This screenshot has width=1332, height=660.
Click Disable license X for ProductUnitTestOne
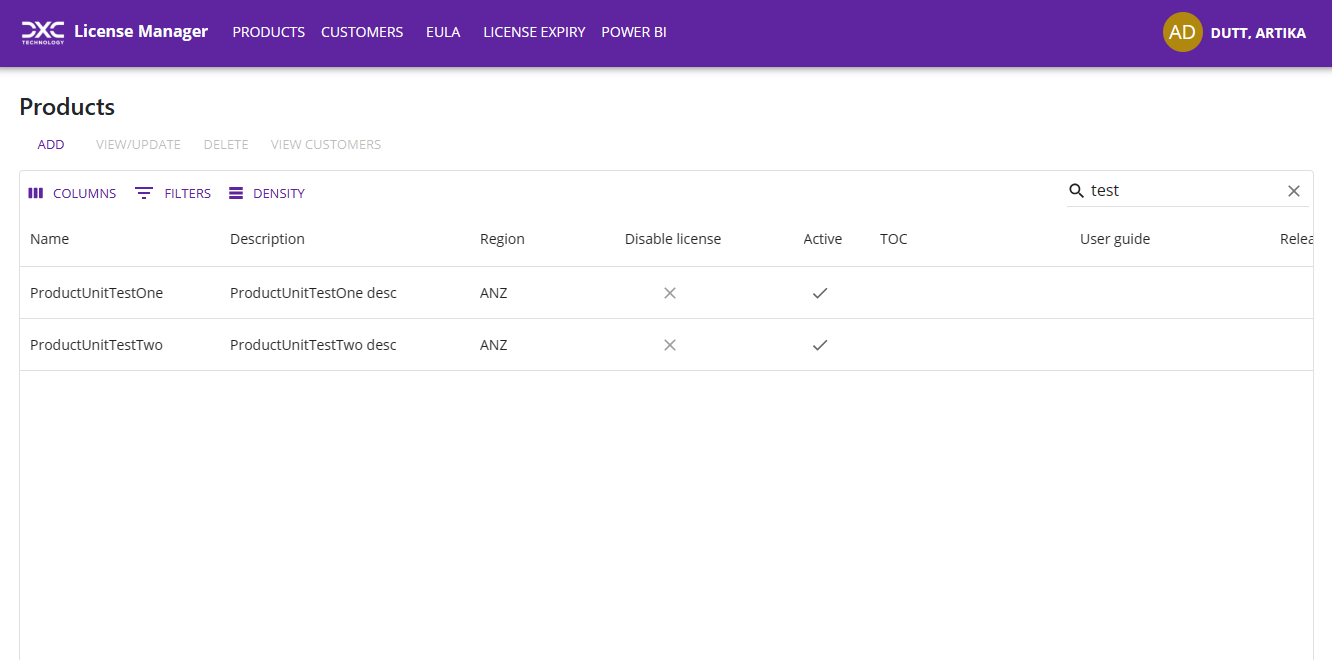point(670,293)
